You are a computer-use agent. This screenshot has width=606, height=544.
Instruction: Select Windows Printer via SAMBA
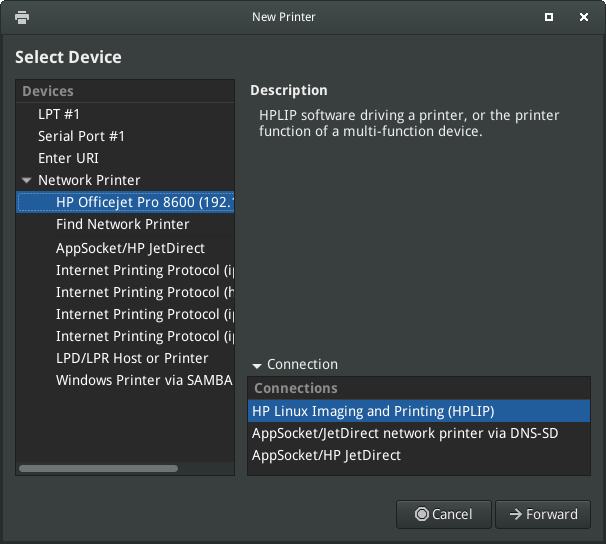point(125,380)
